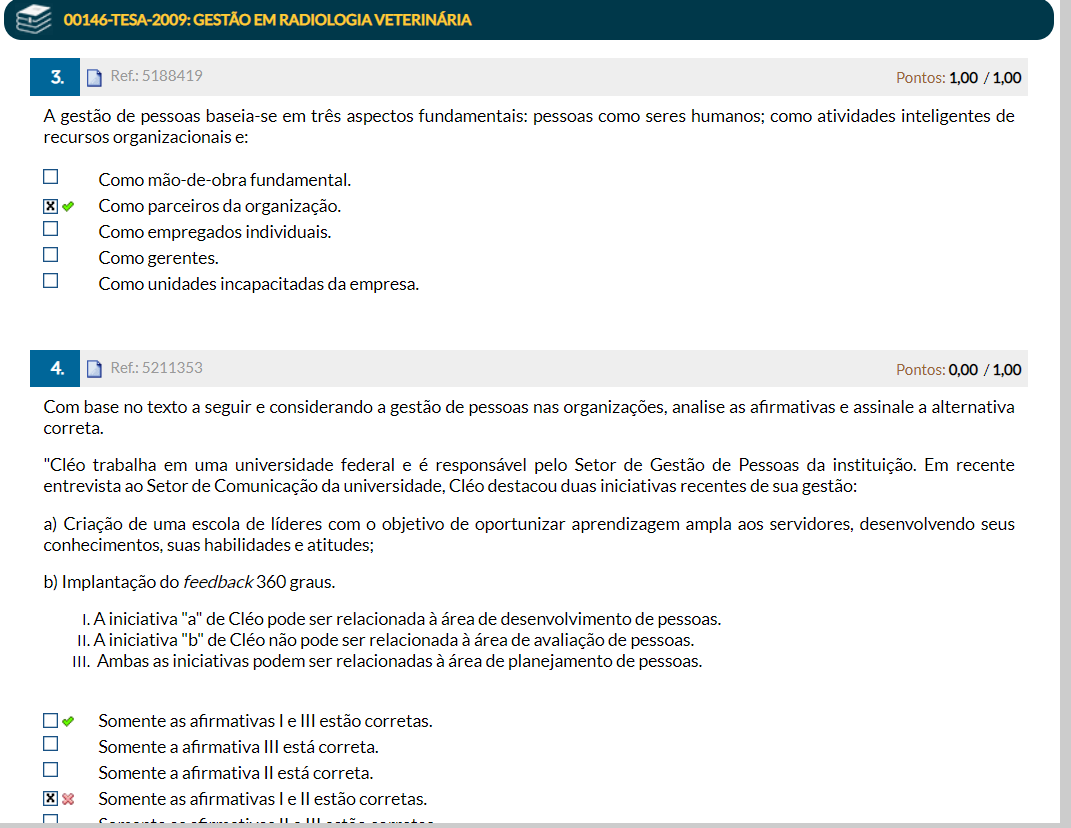1071x828 pixels.
Task: Click the stacked books icon in header
Action: click(34, 19)
